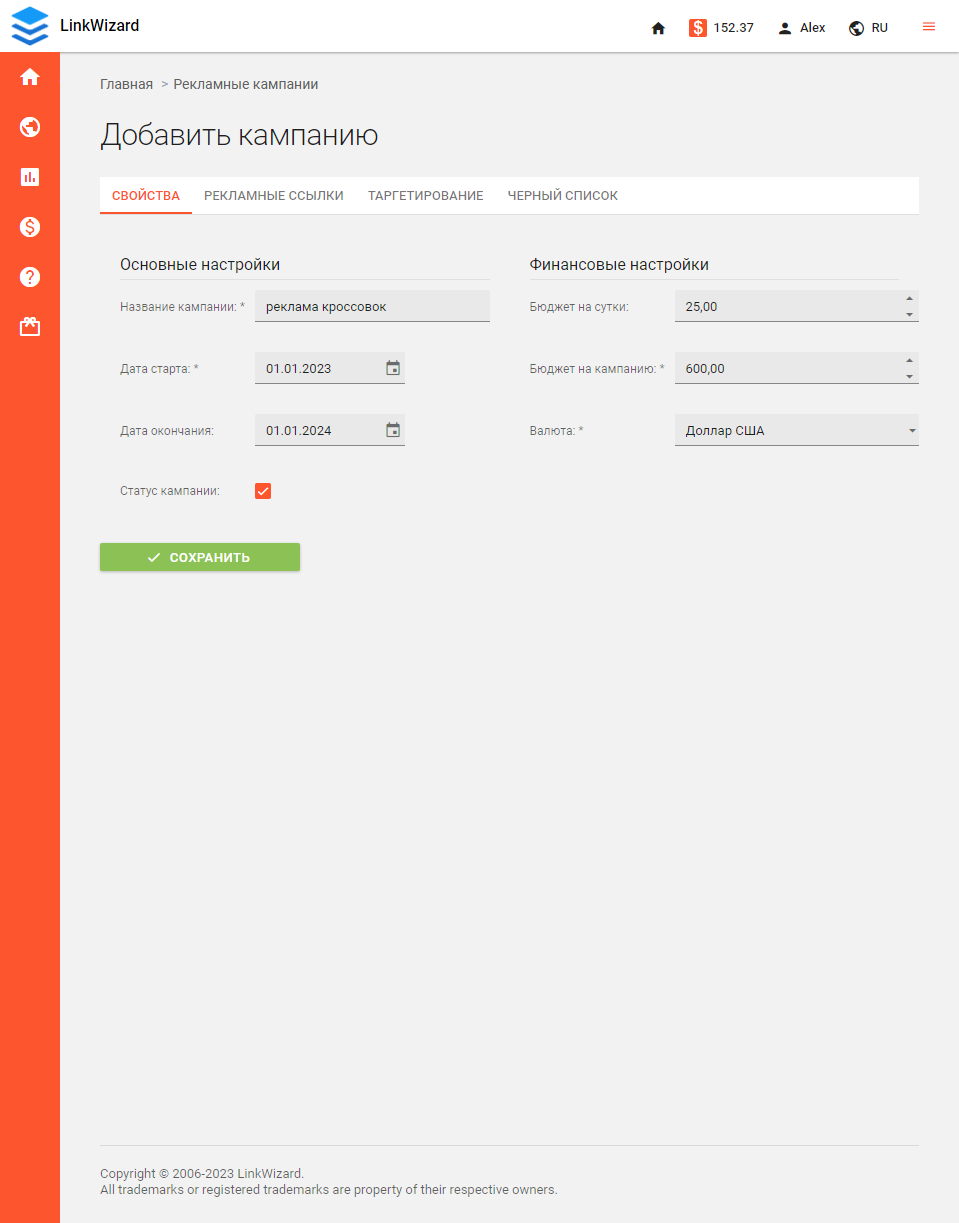This screenshot has height=1223, width=959.
Task: Open the calendar picker for Дата окончания
Action: point(393,429)
